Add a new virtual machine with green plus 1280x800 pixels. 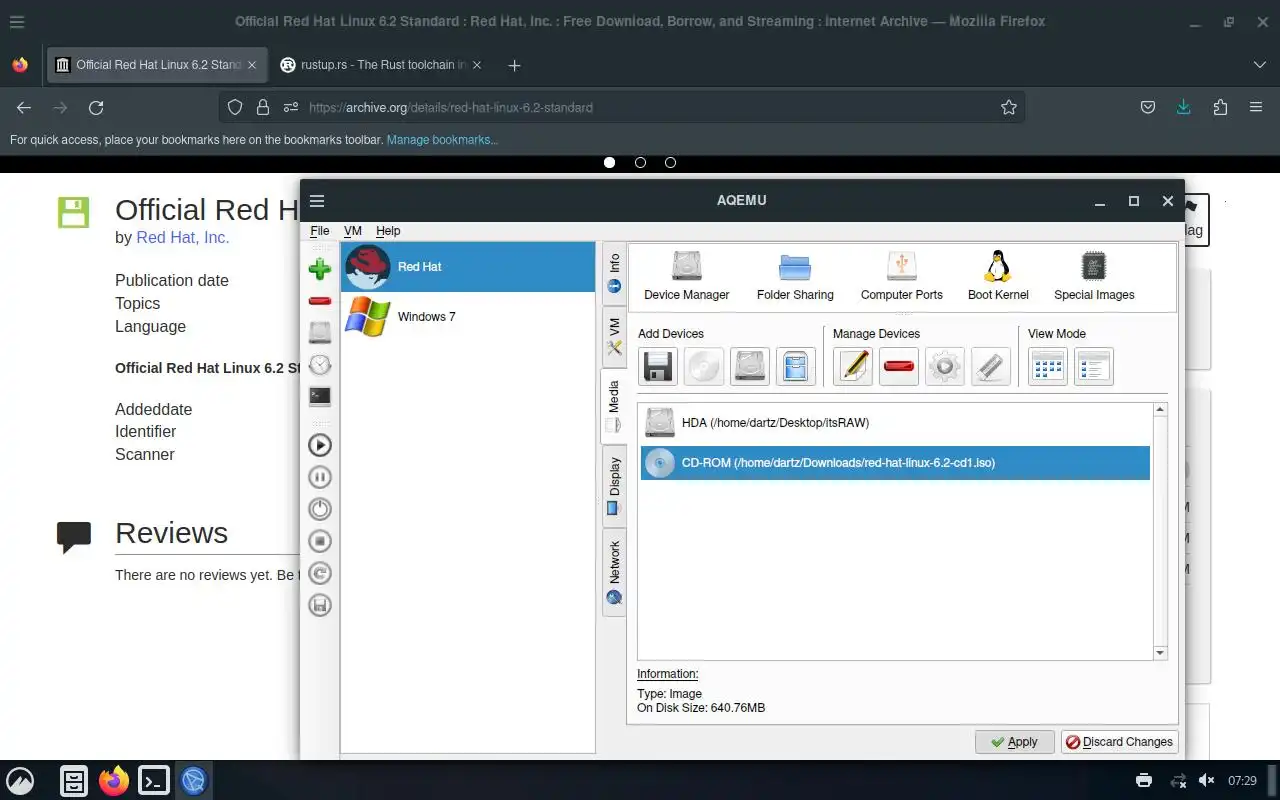[320, 268]
